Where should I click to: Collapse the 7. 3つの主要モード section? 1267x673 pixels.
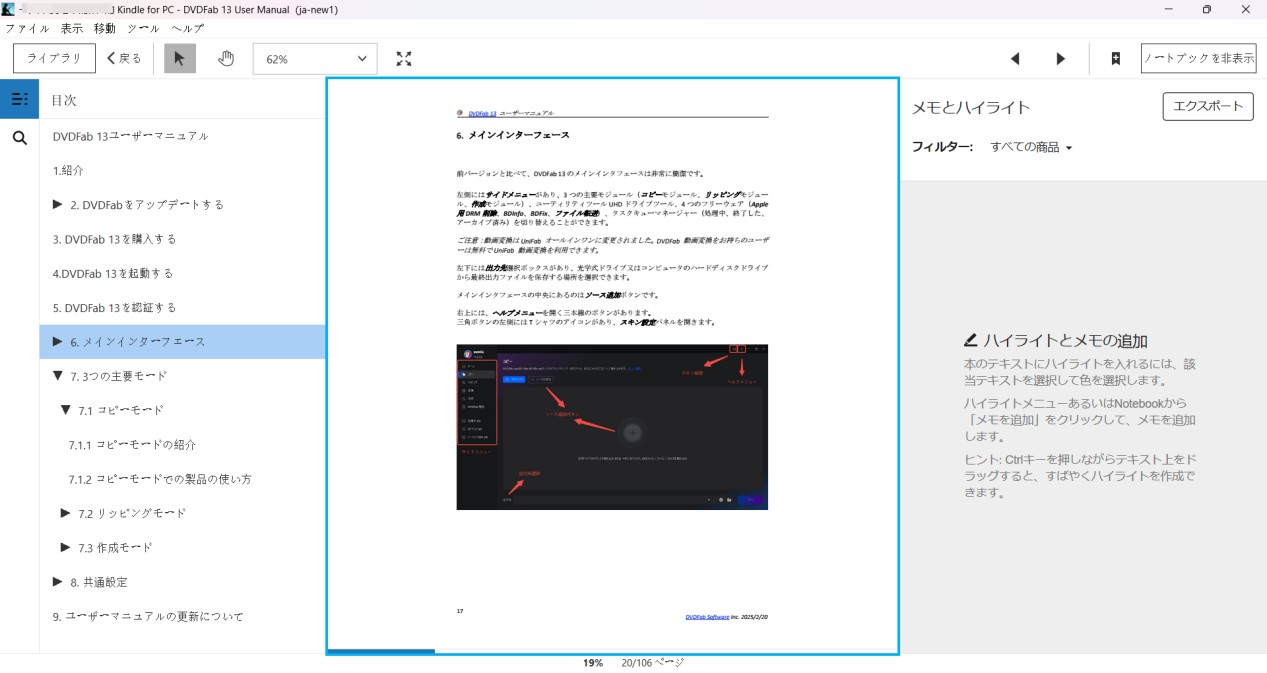point(57,376)
